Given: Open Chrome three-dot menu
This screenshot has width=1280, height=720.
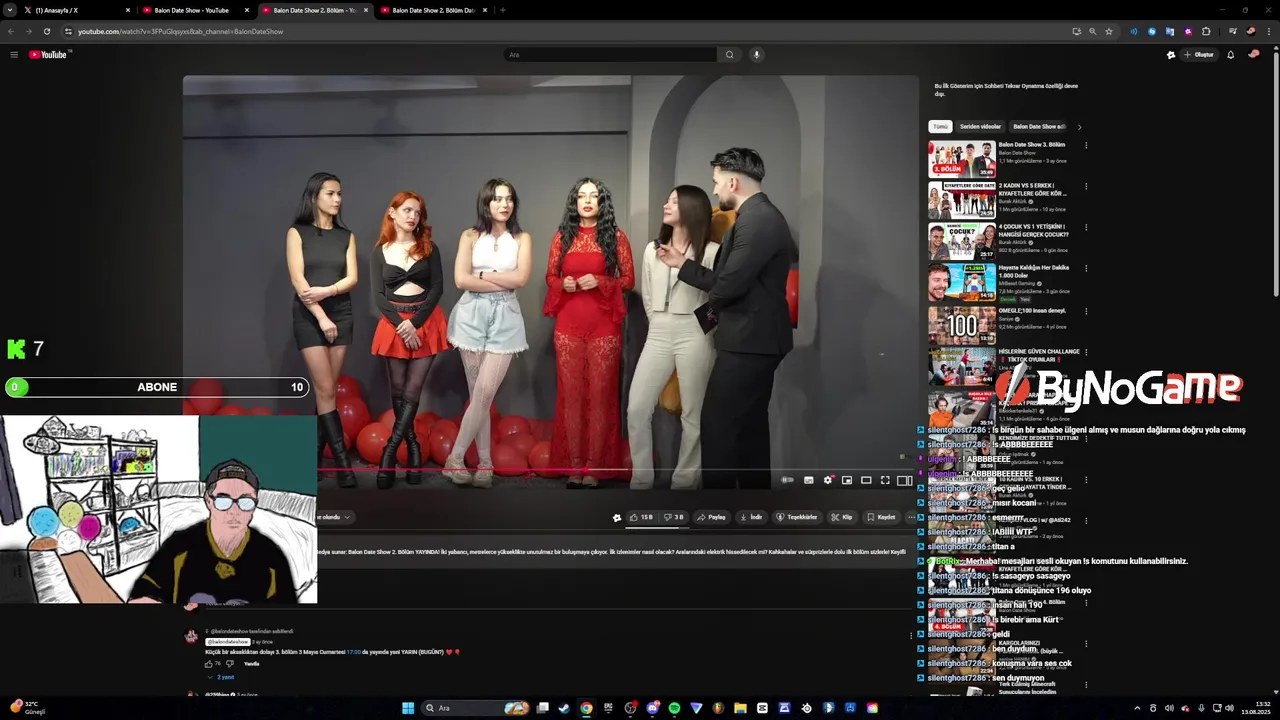Looking at the screenshot, I should pos(1268,31).
